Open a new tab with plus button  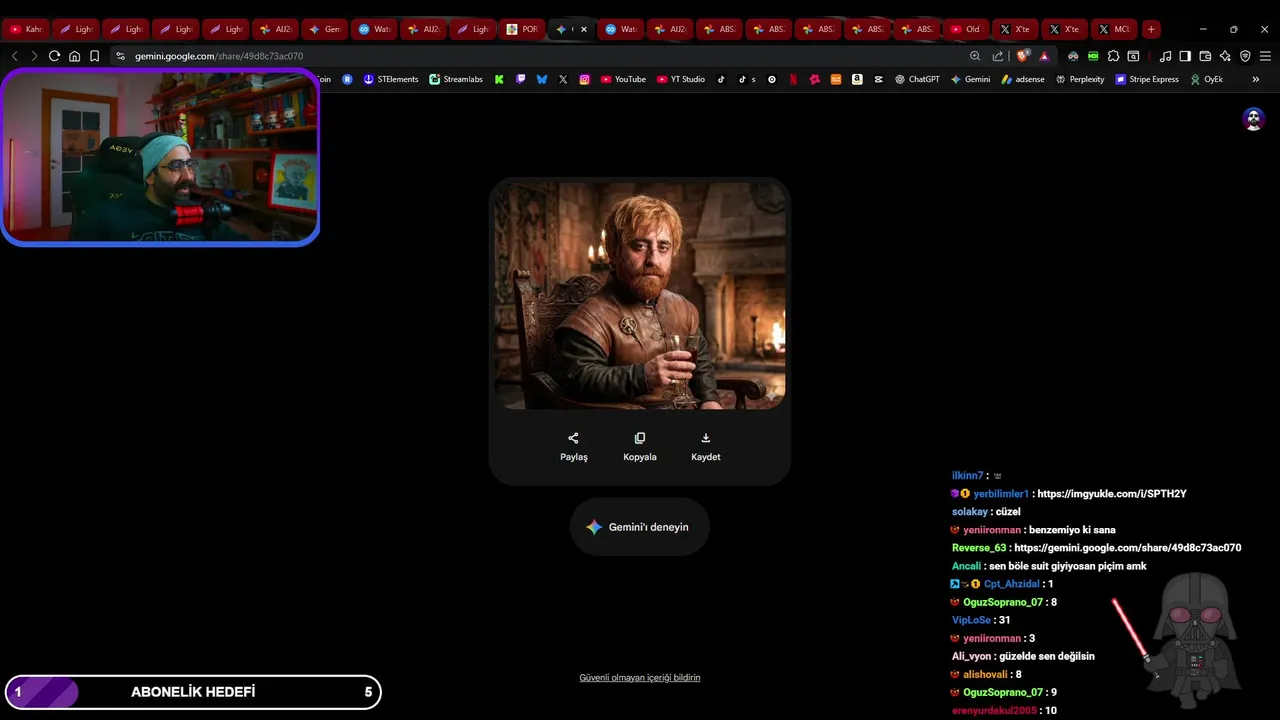click(x=1151, y=29)
